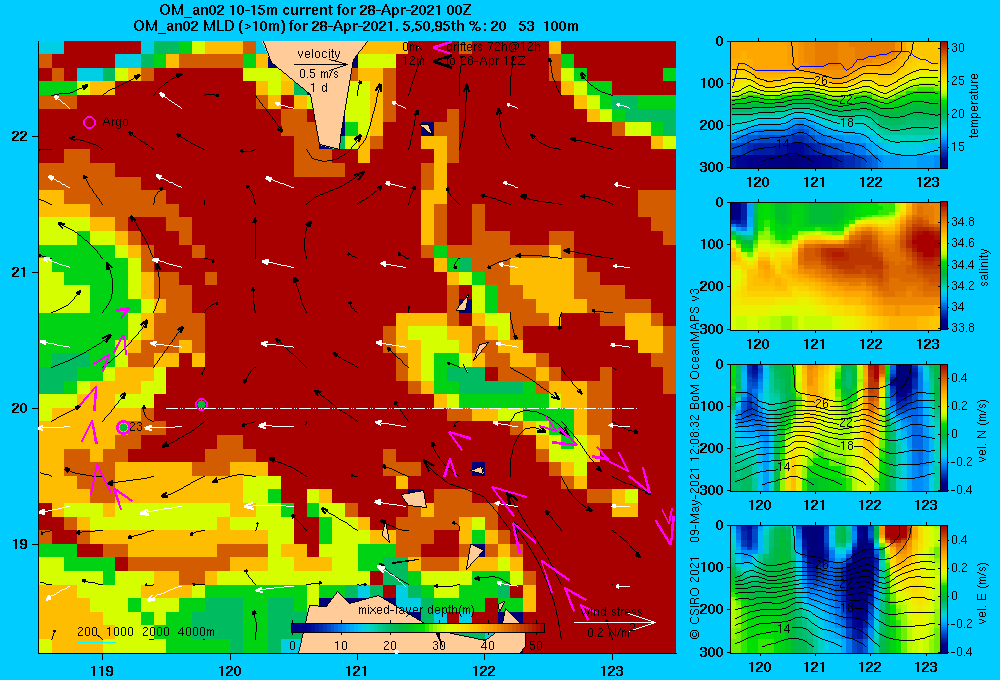Screen dimensions: 1000x680
Task: Click the vertical "salinity" axis label
Action: tap(984, 267)
